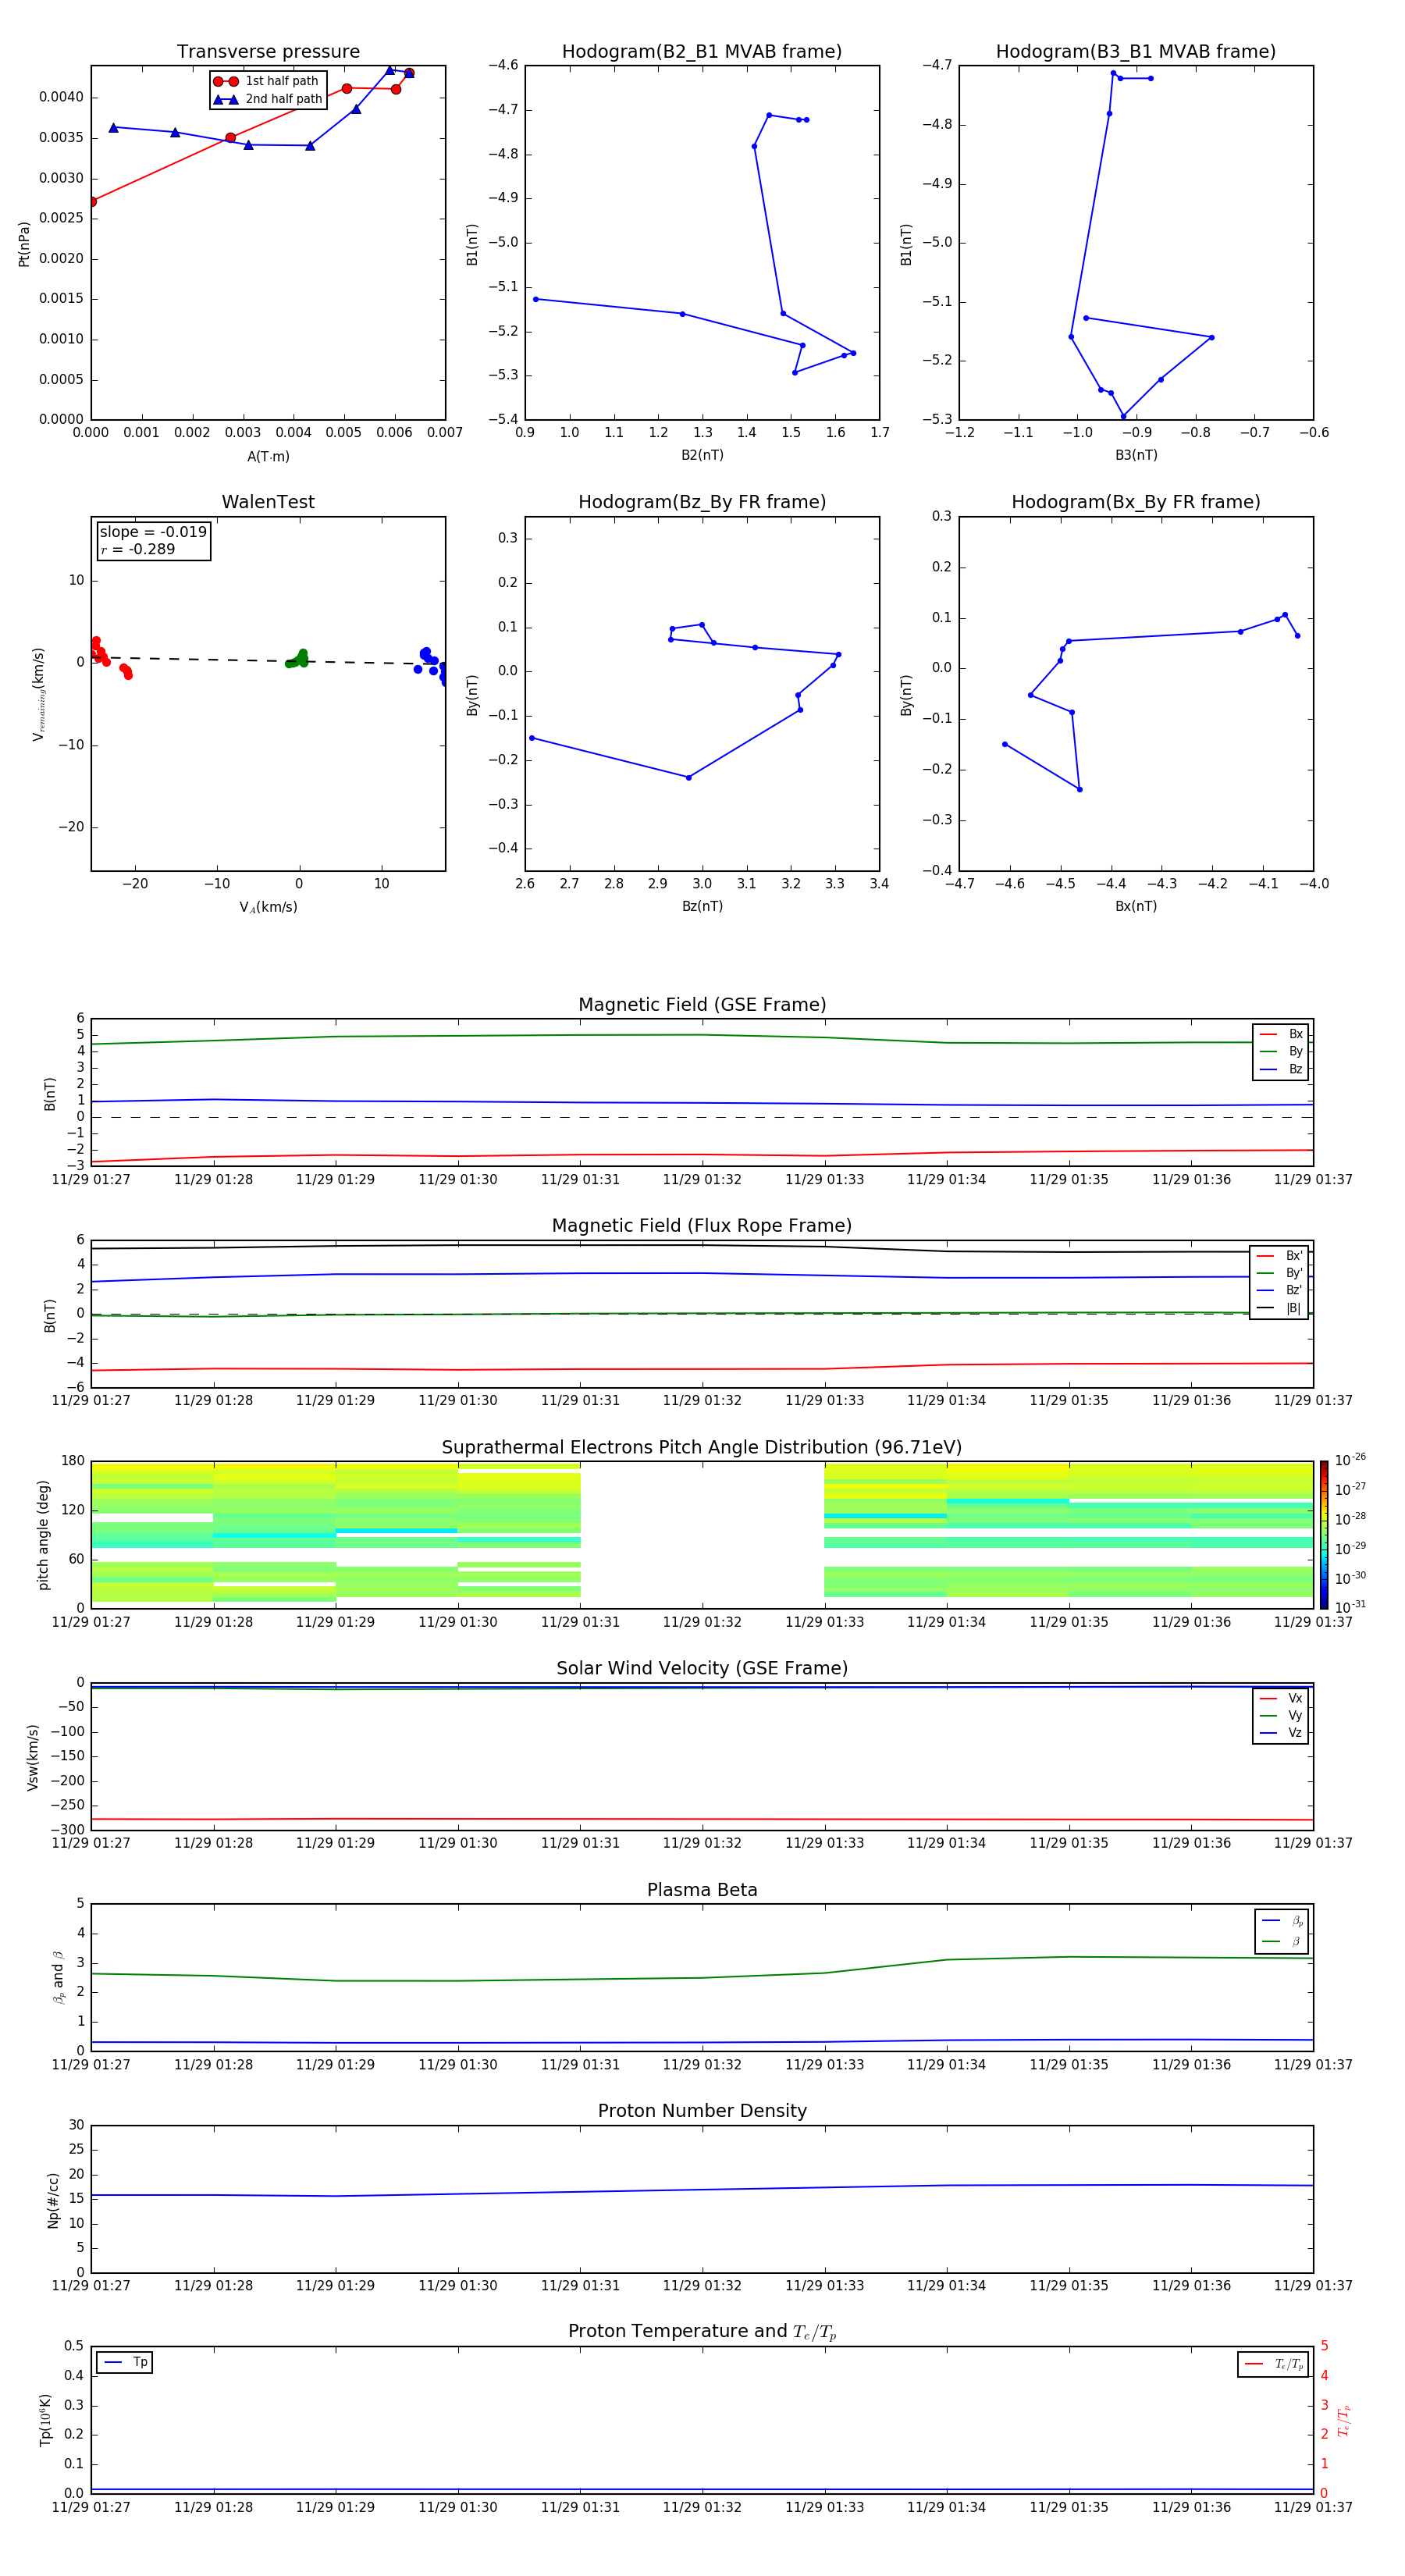Click the "Proton Temperature and Te/Tp" title
This screenshot has height=2576, width=1405.
tap(702, 2332)
